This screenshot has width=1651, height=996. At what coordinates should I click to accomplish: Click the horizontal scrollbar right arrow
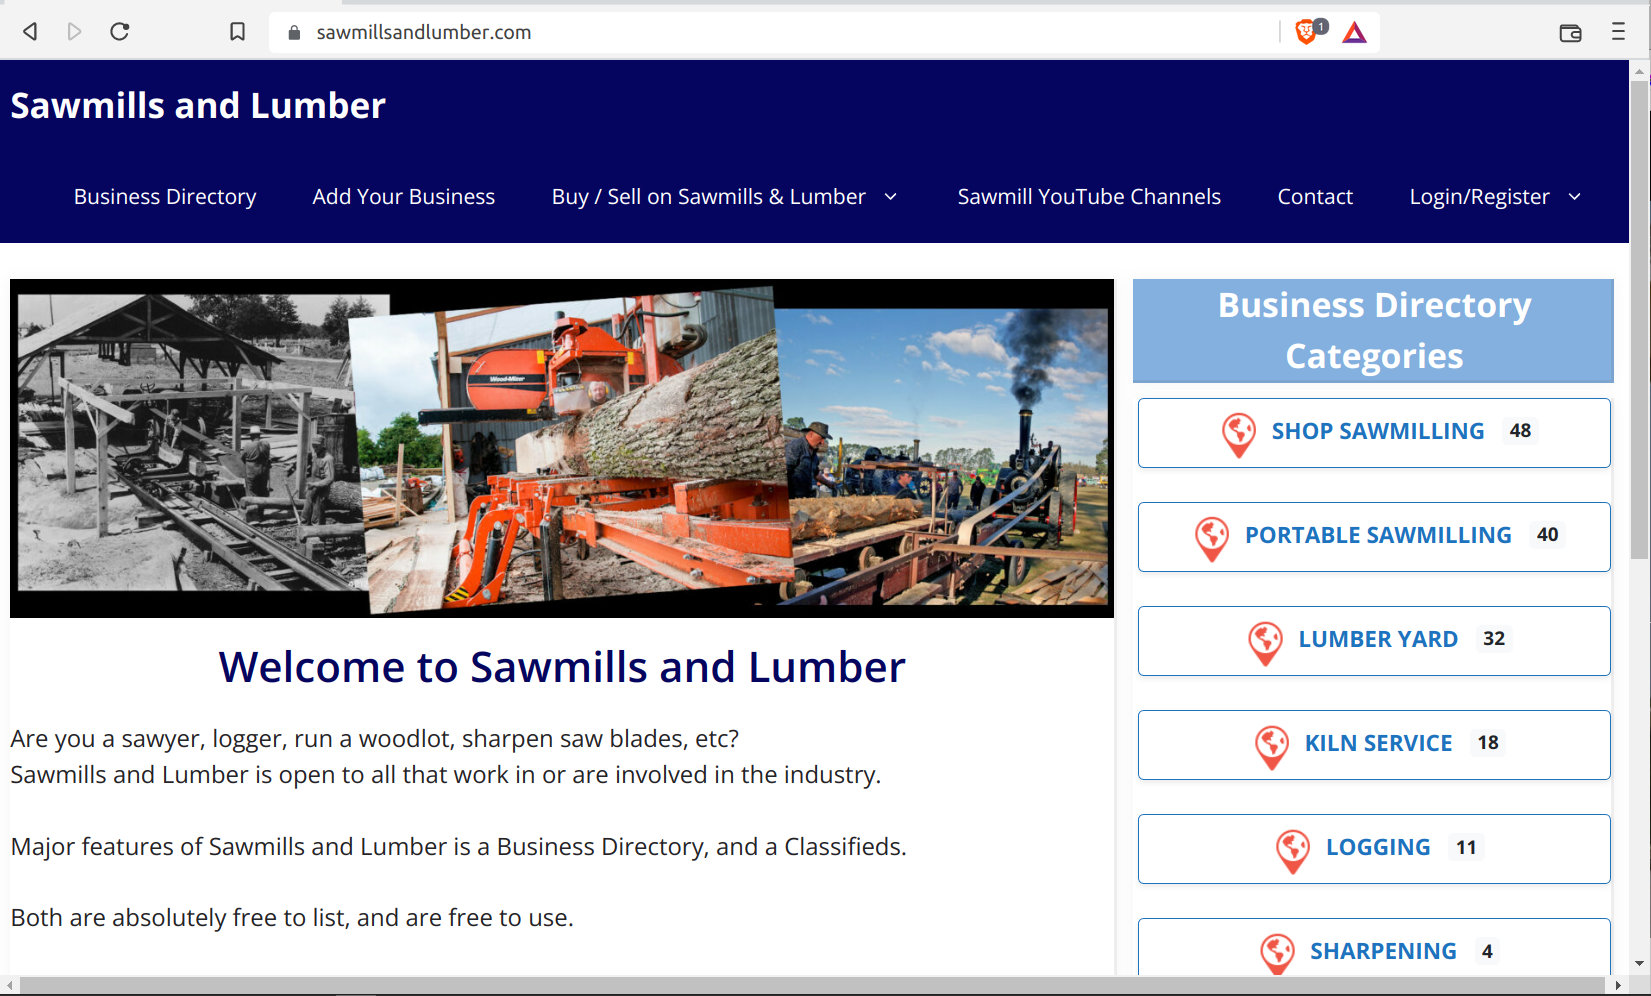pyautogui.click(x=1618, y=986)
